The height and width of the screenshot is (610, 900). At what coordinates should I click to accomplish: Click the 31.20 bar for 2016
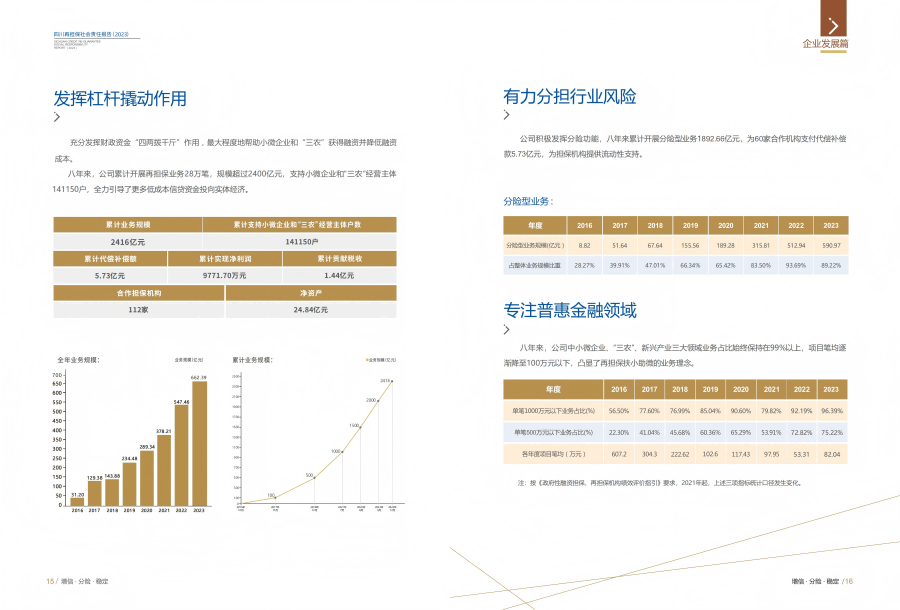(77, 502)
